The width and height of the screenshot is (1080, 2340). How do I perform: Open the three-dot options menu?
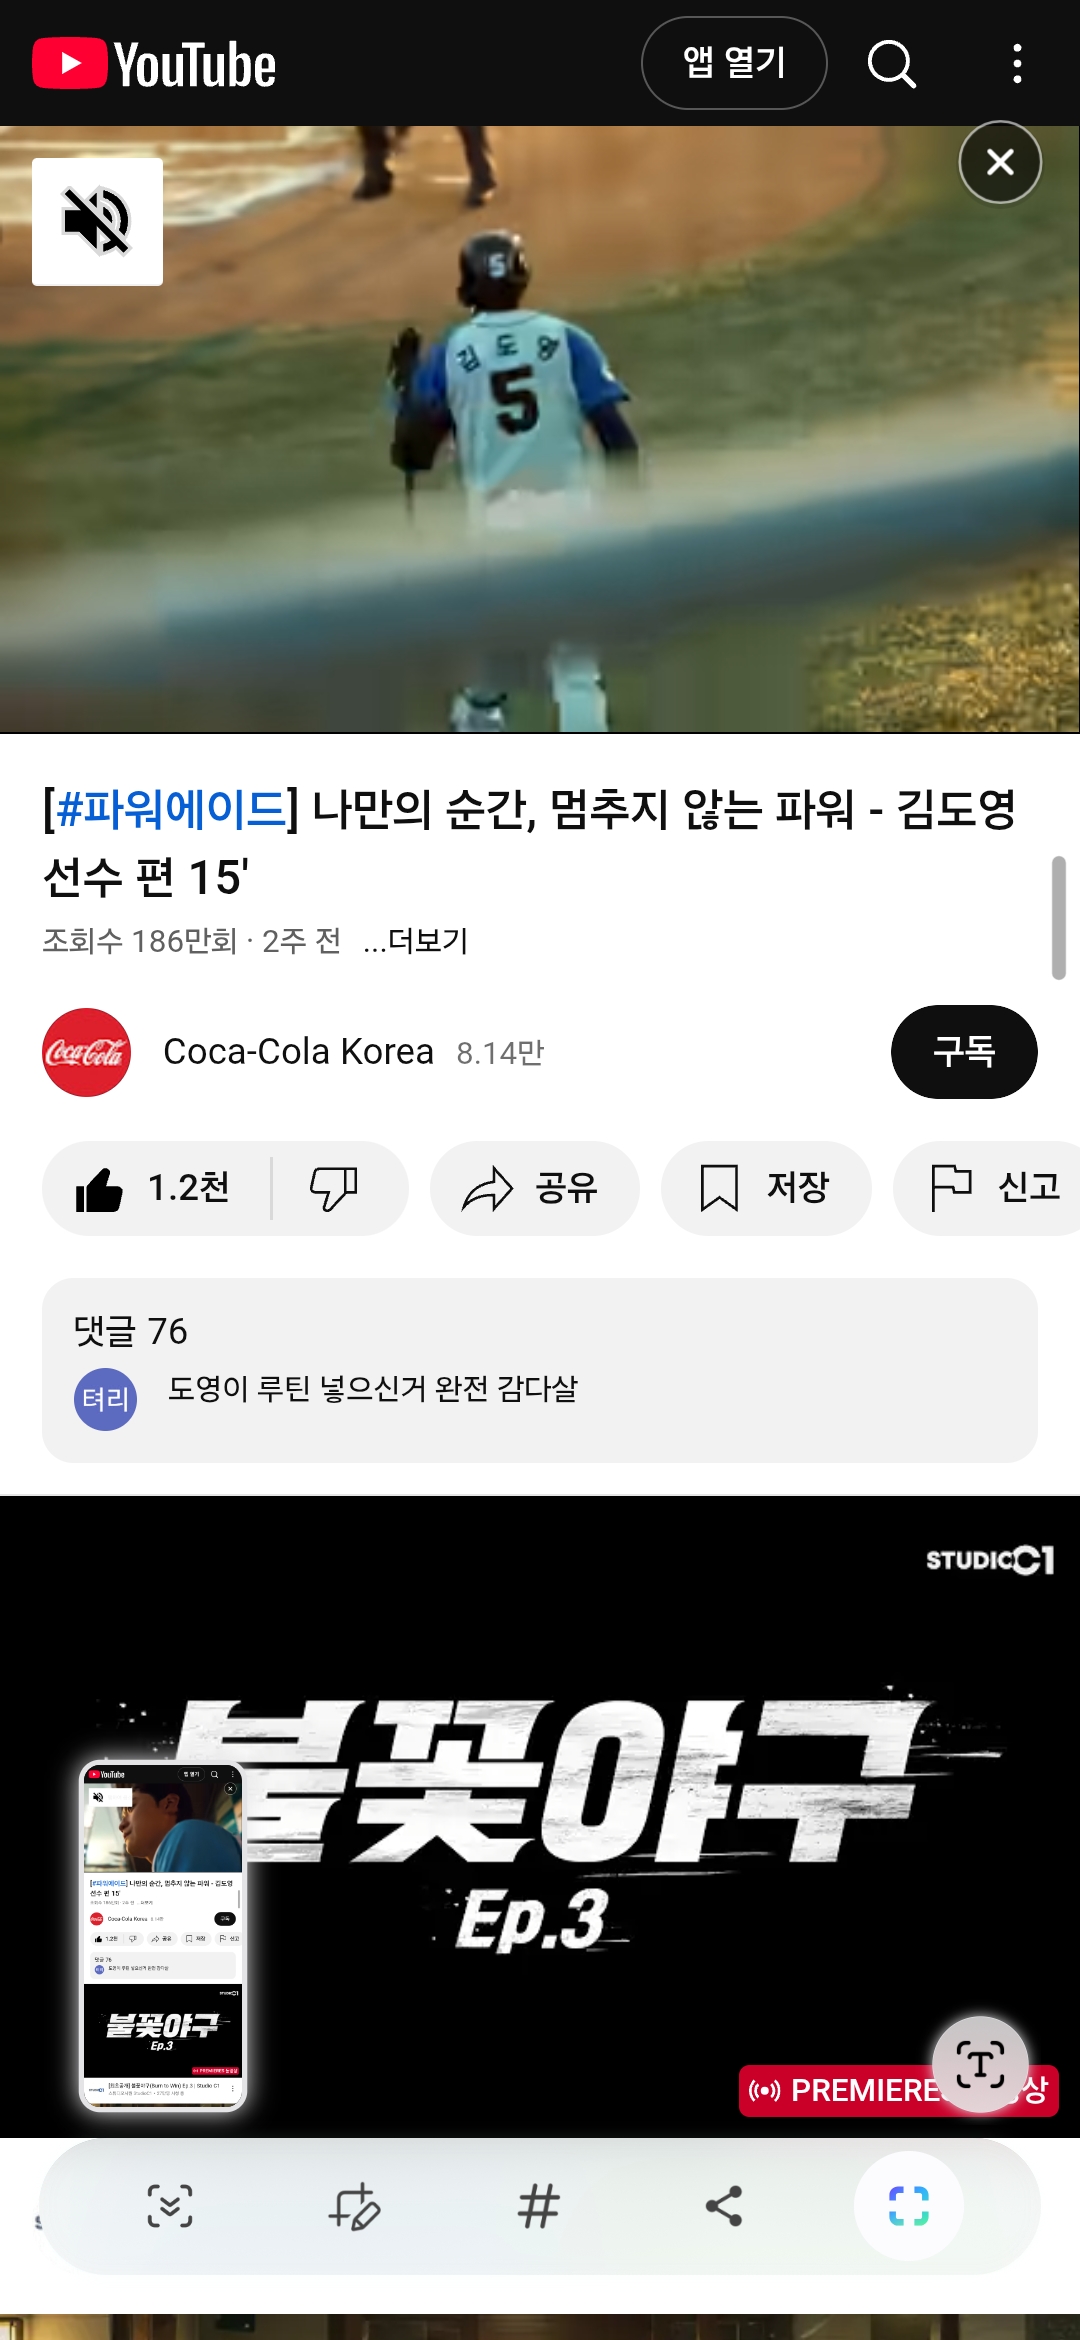click(x=1017, y=64)
